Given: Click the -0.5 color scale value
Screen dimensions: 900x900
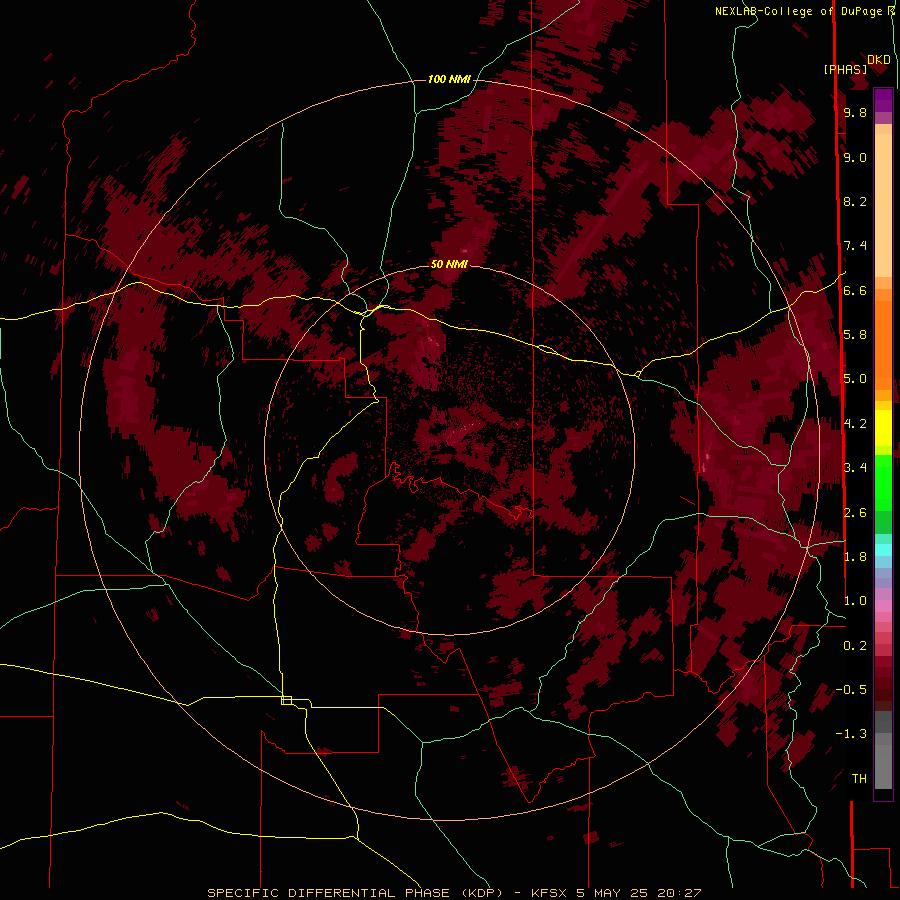Looking at the screenshot, I should coord(851,690).
